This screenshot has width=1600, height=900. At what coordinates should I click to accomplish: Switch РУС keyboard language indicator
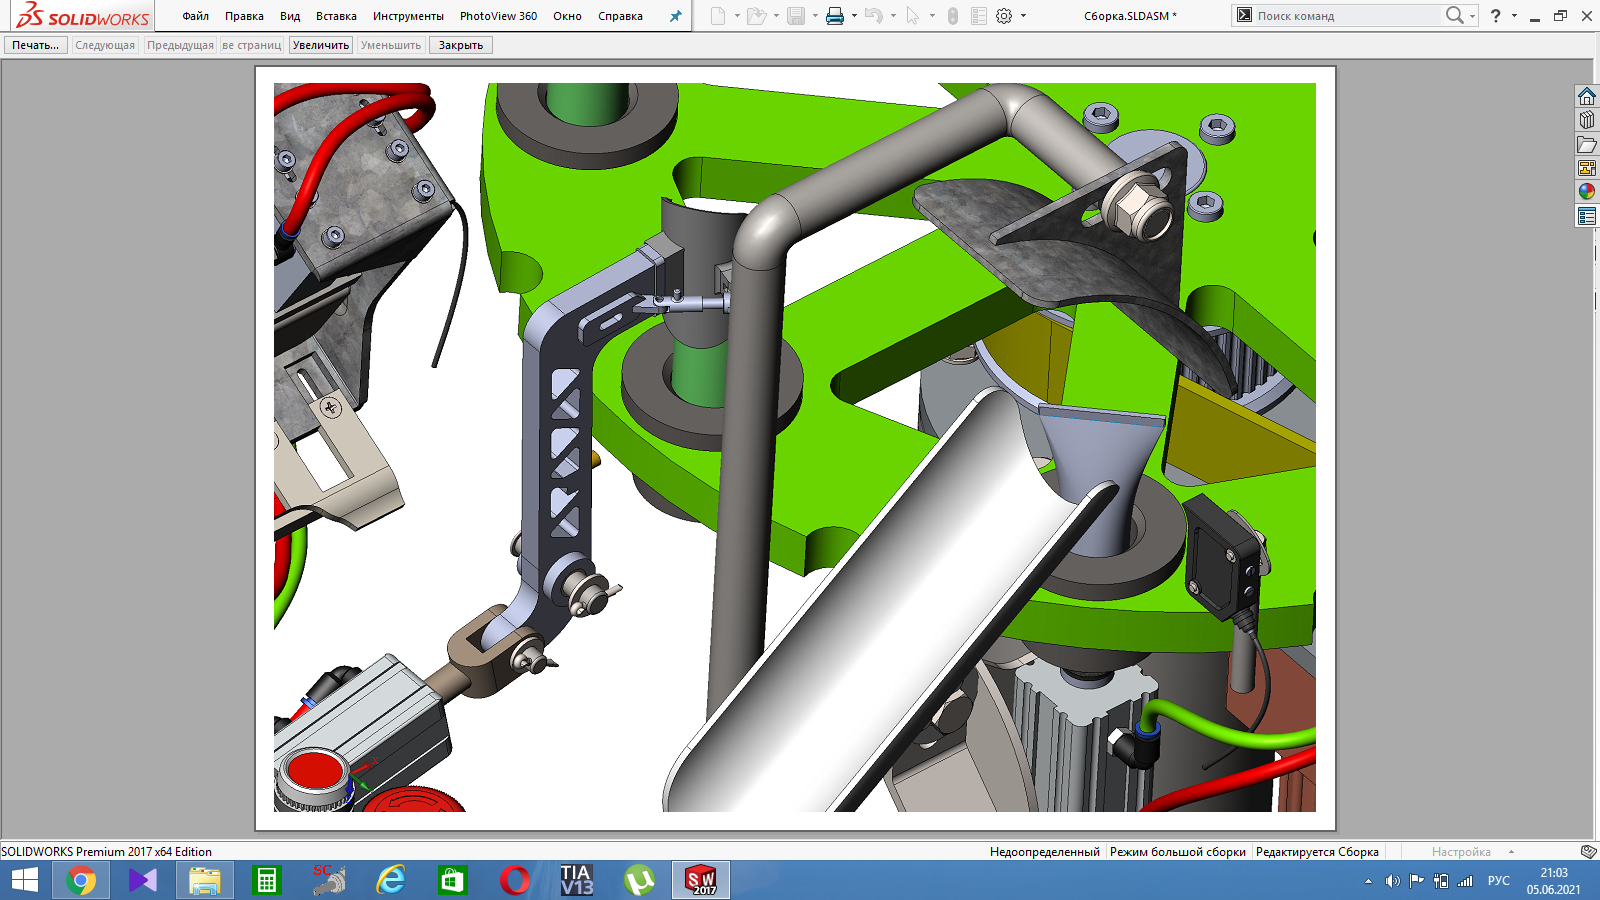point(1499,881)
